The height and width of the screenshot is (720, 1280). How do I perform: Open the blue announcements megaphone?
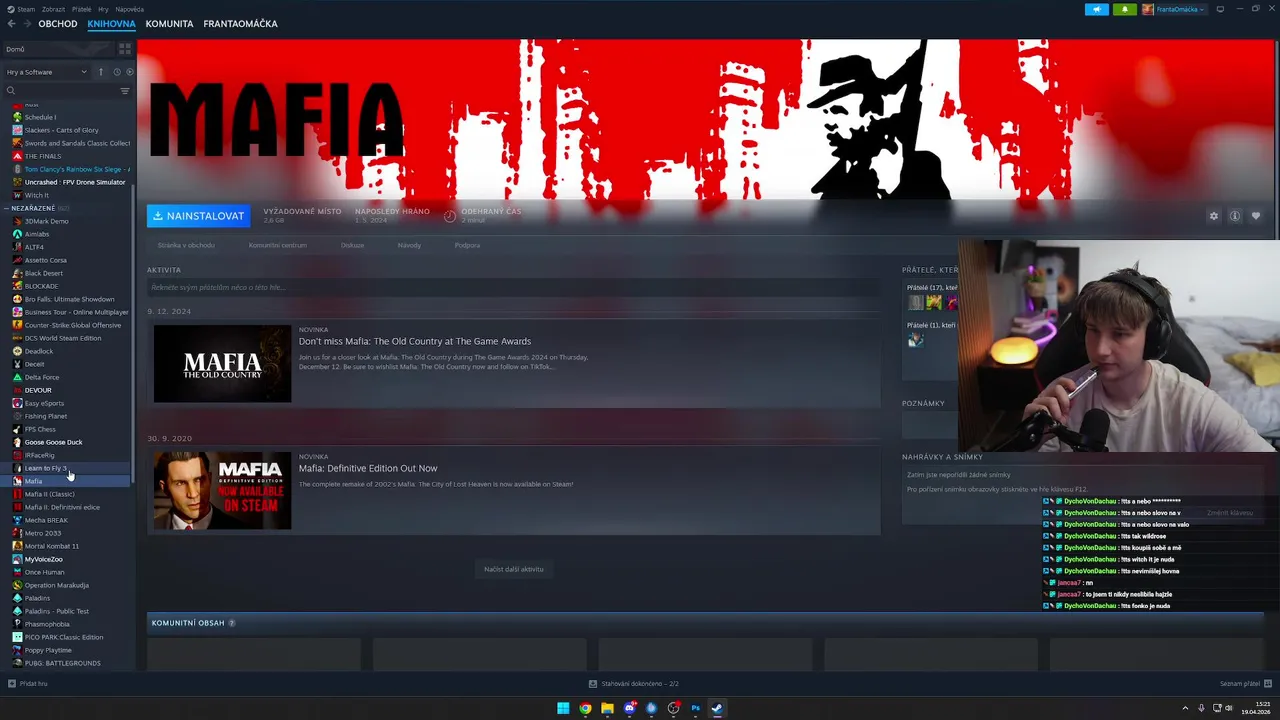(1097, 9)
